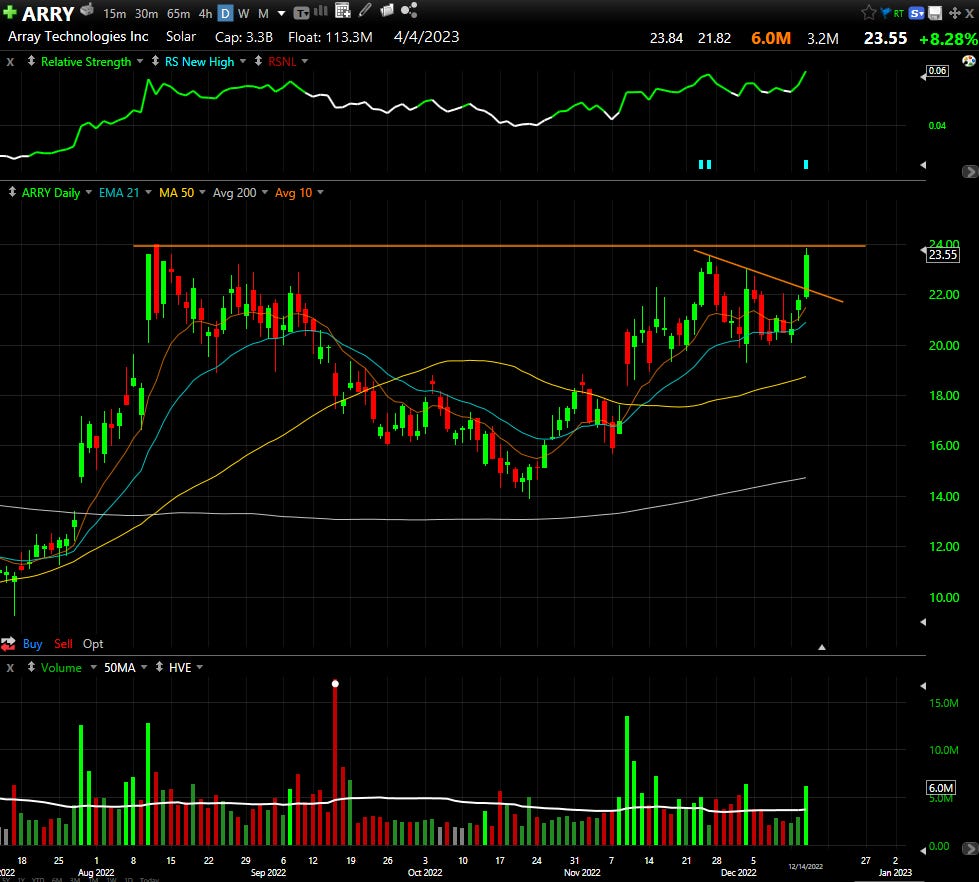Open Avg 200 settings dropdown
Screen dimensions: 979x882
265,192
